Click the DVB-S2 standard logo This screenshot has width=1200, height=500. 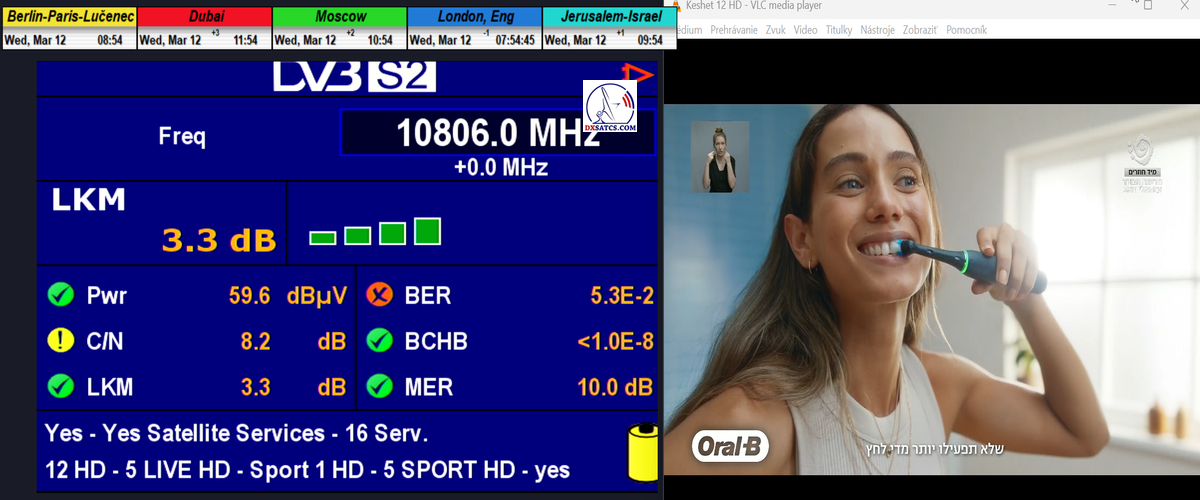[x=354, y=77]
